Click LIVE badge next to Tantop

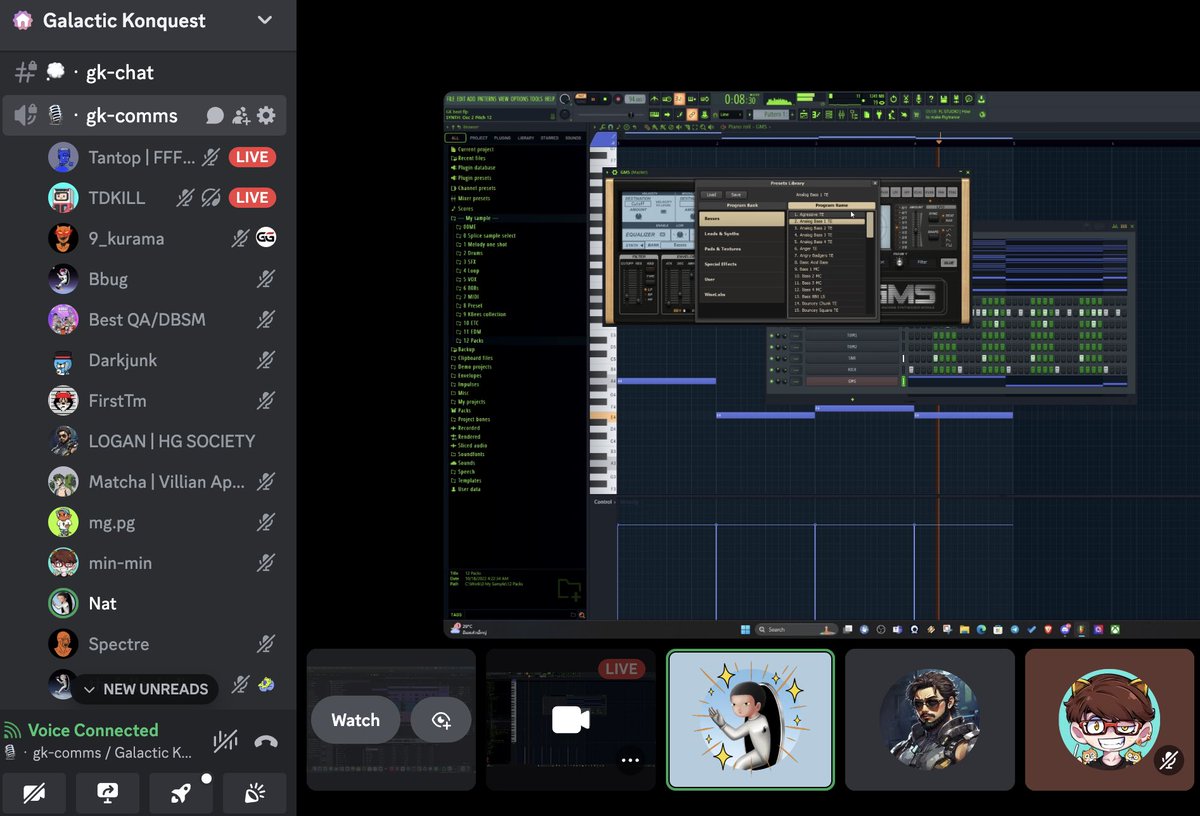pos(252,157)
